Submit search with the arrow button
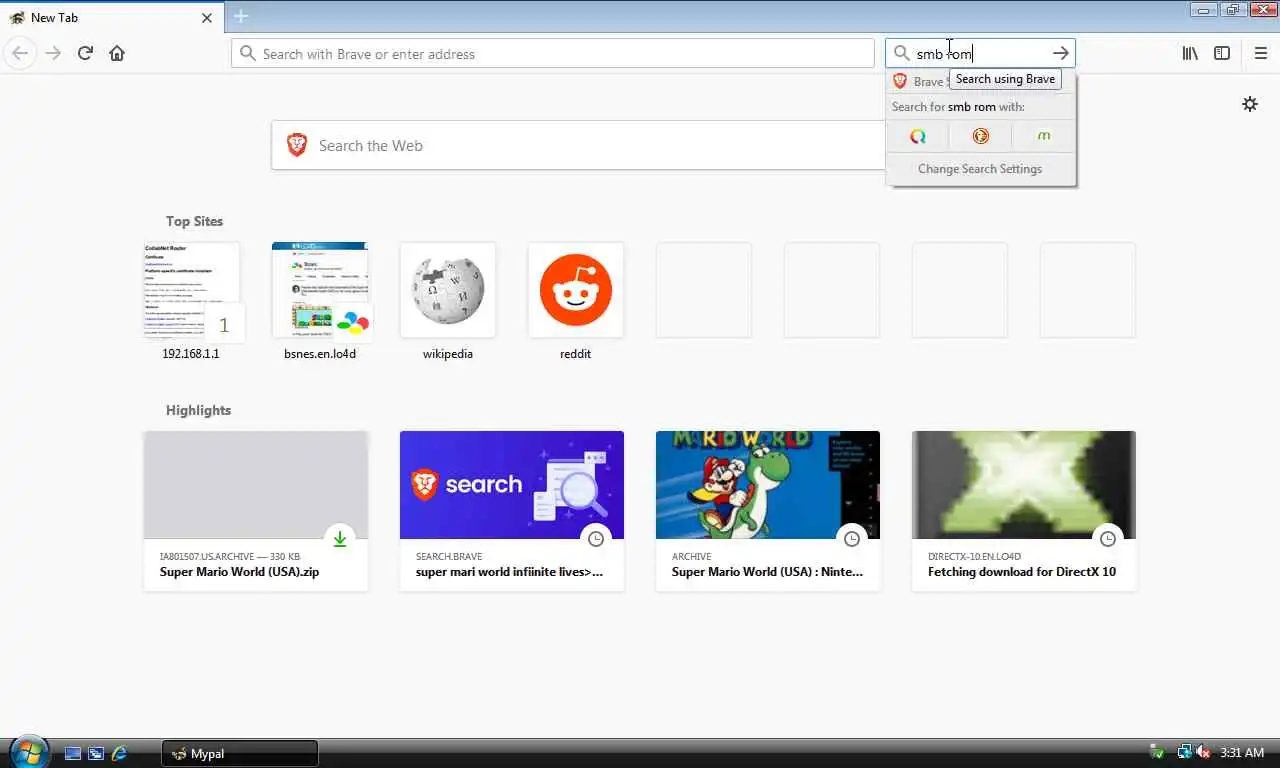The image size is (1280, 768). click(x=1060, y=53)
